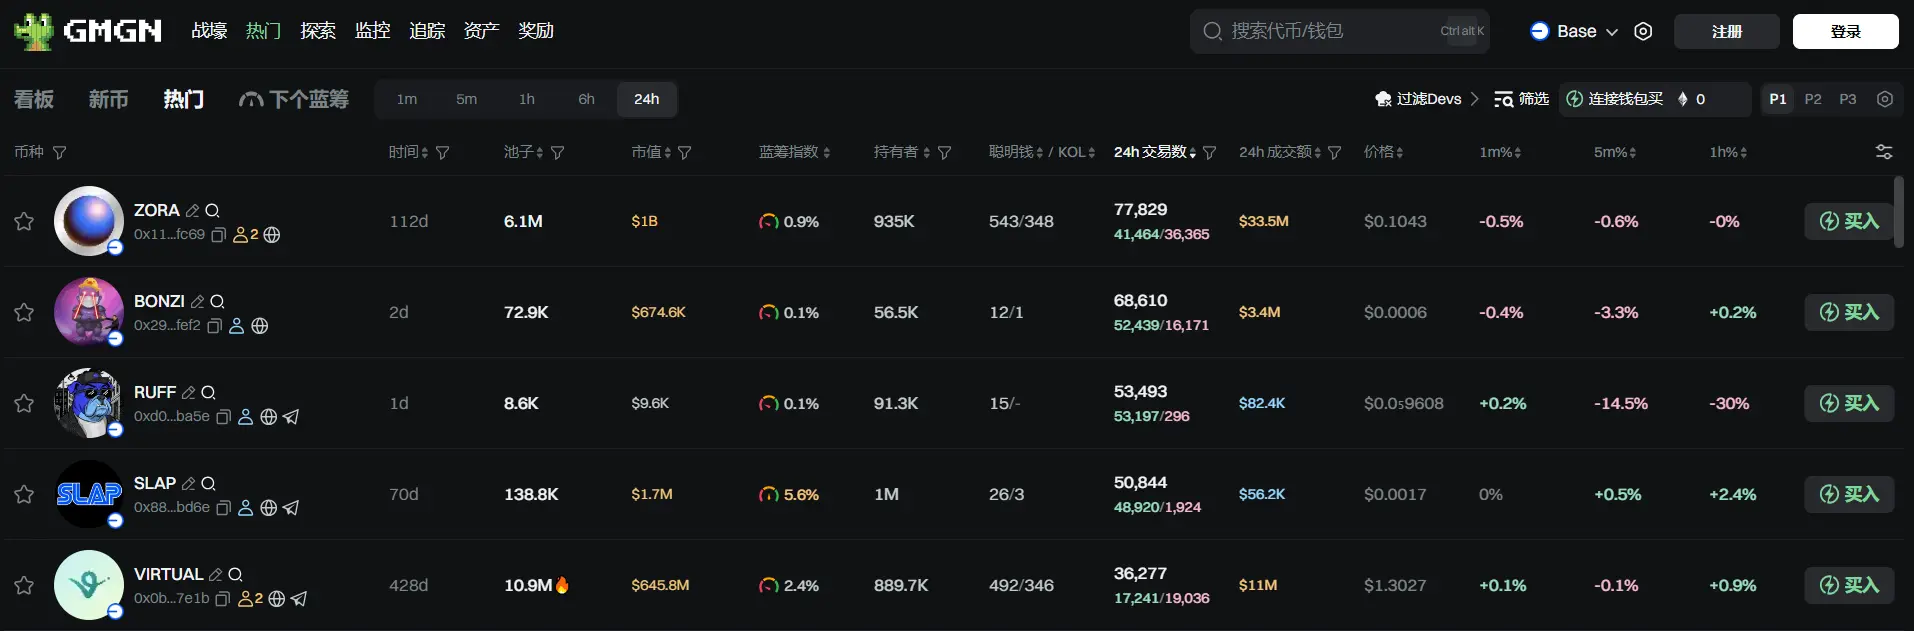Screen dimensions: 1914x631
Task: Open SLAP Telegram paper plane icon
Action: coord(291,508)
